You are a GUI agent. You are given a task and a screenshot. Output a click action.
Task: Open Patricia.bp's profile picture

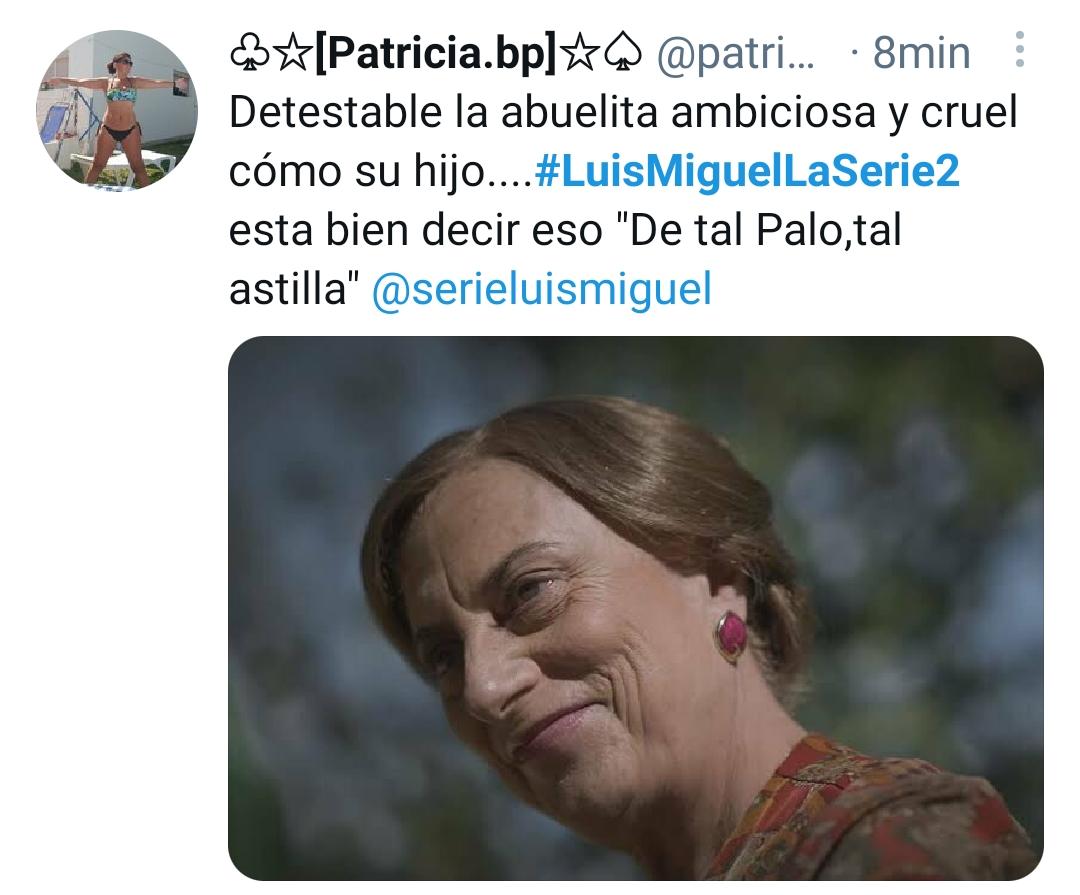116,110
